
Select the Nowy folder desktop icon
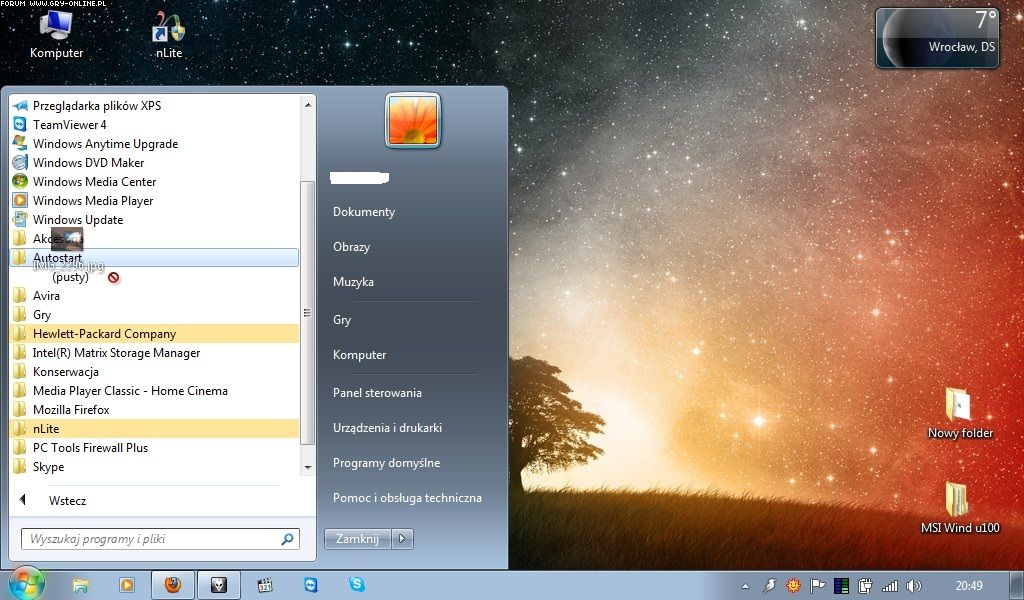coord(960,414)
